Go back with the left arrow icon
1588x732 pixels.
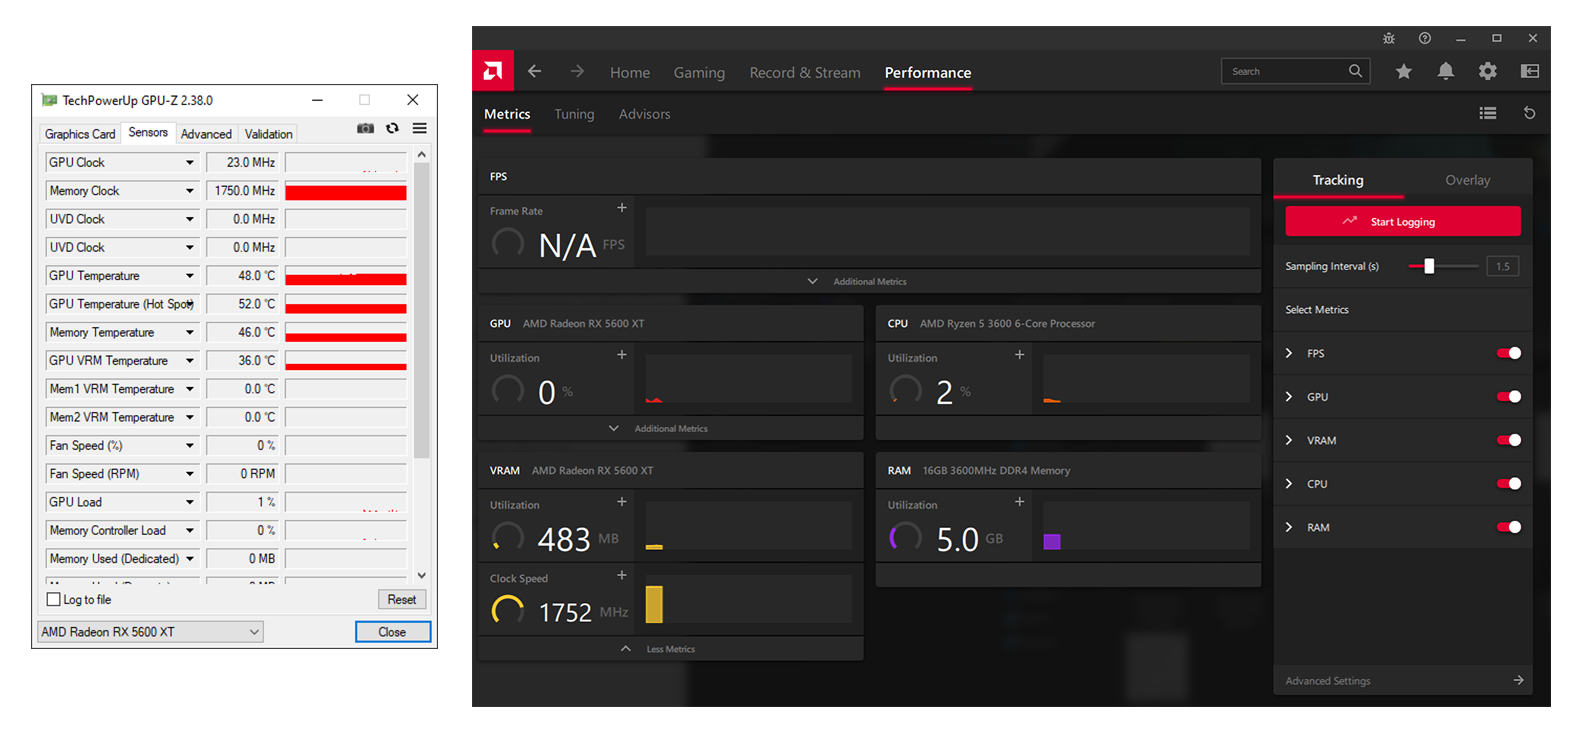(x=535, y=72)
